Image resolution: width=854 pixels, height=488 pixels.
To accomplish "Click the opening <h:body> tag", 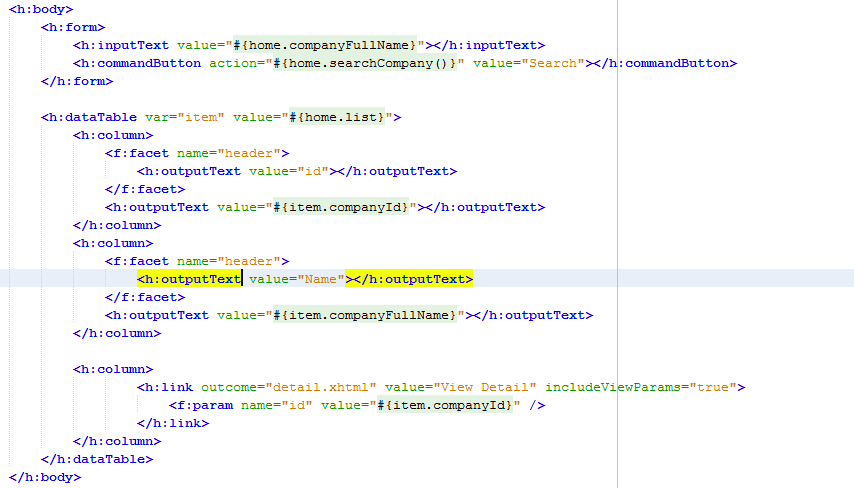I will point(41,9).
